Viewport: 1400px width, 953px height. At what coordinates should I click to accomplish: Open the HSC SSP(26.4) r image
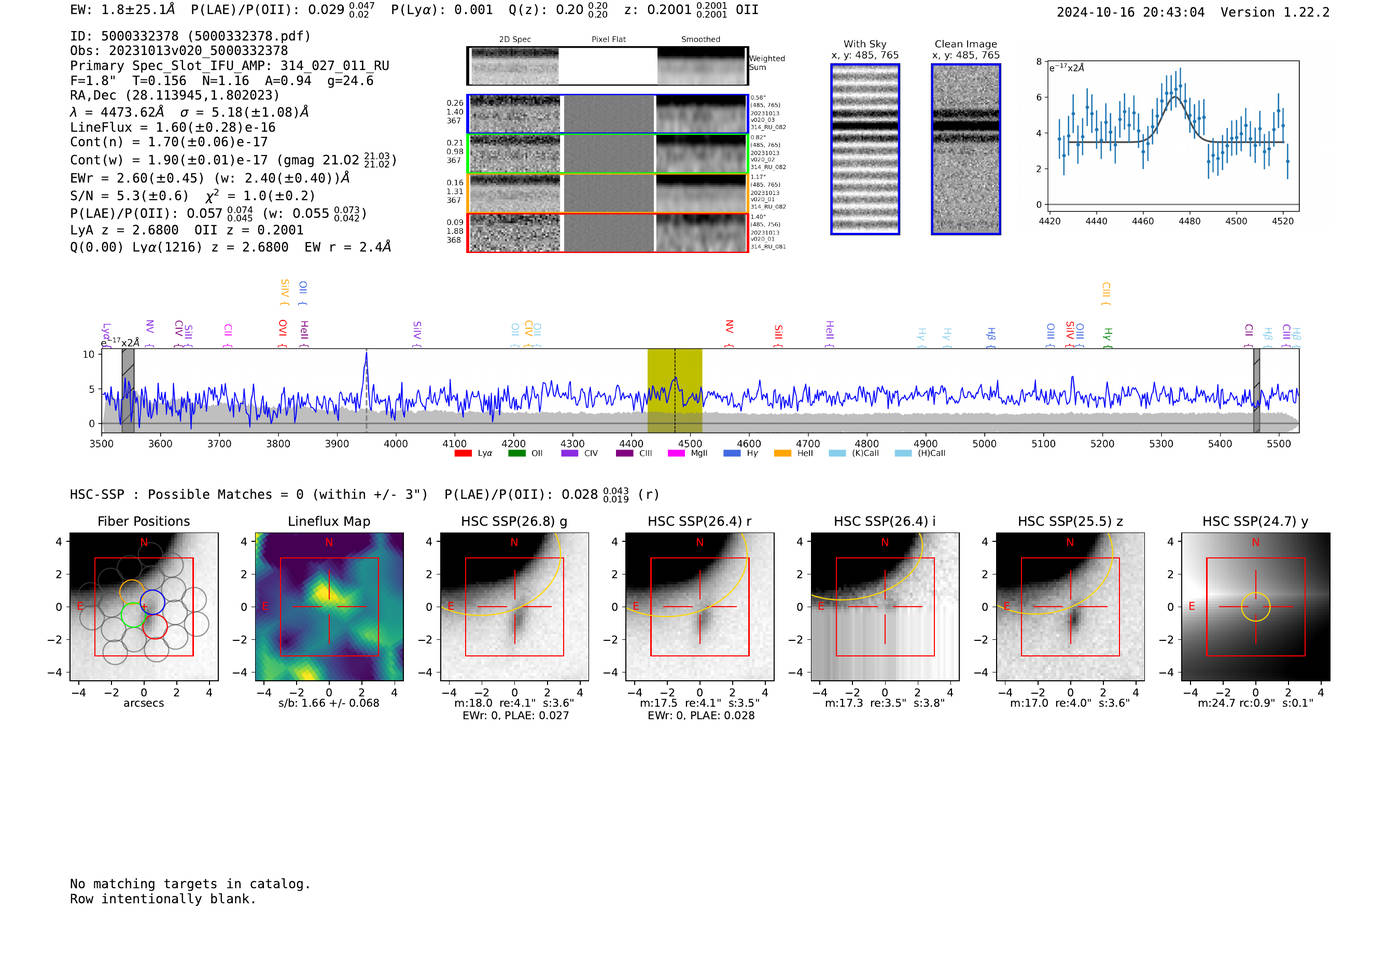coord(699,607)
